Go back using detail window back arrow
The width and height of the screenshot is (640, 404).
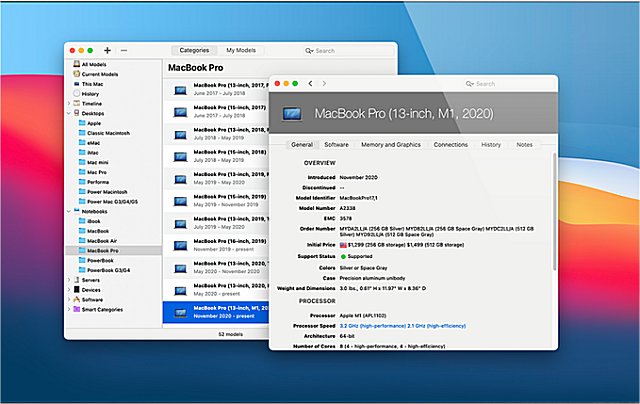pyautogui.click(x=311, y=83)
